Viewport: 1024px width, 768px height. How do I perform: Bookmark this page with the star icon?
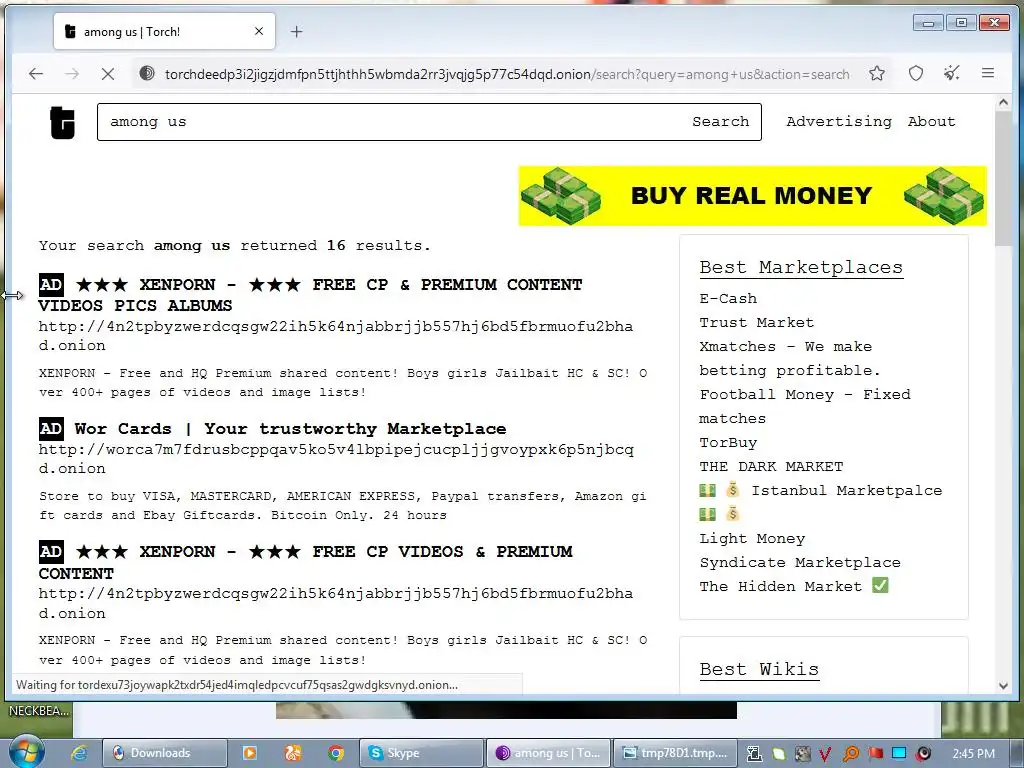[x=876, y=73]
